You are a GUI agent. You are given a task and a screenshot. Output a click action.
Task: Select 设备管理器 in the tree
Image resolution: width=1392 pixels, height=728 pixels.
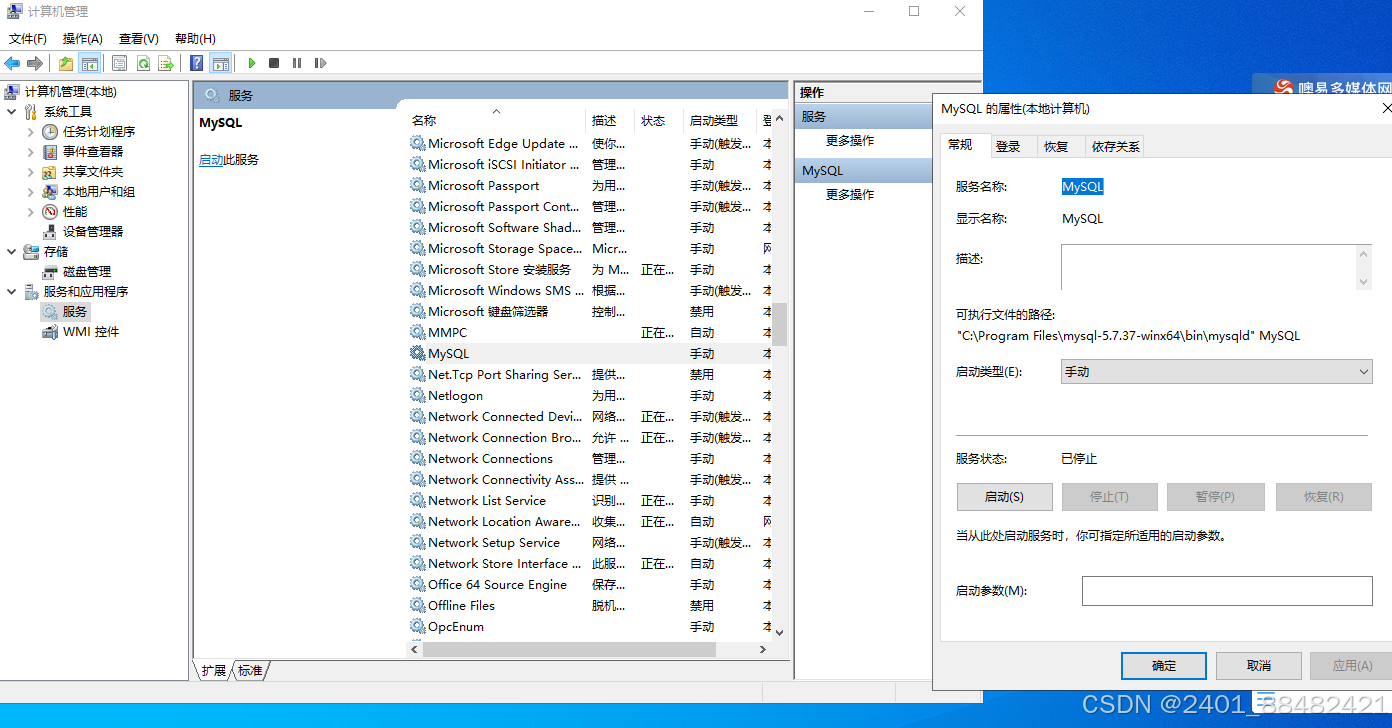click(93, 232)
